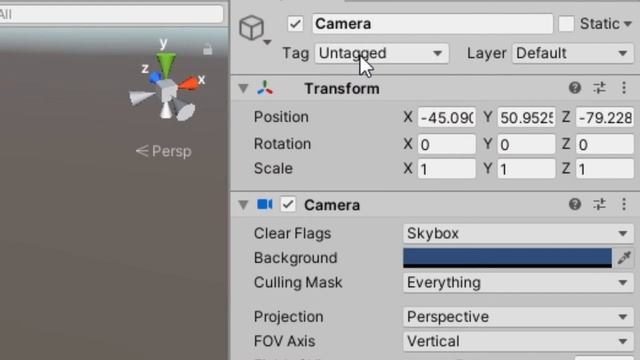The image size is (640, 360).
Task: Click the Transform component title
Action: 342,89
